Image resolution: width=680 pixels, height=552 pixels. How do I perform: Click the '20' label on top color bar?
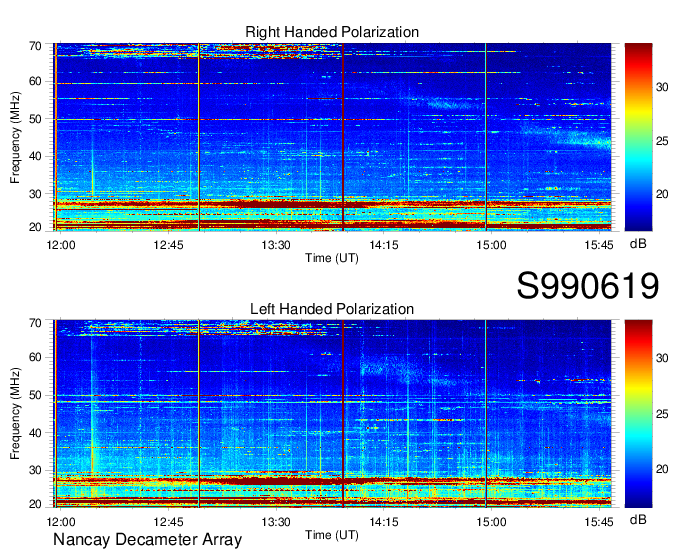point(662,194)
